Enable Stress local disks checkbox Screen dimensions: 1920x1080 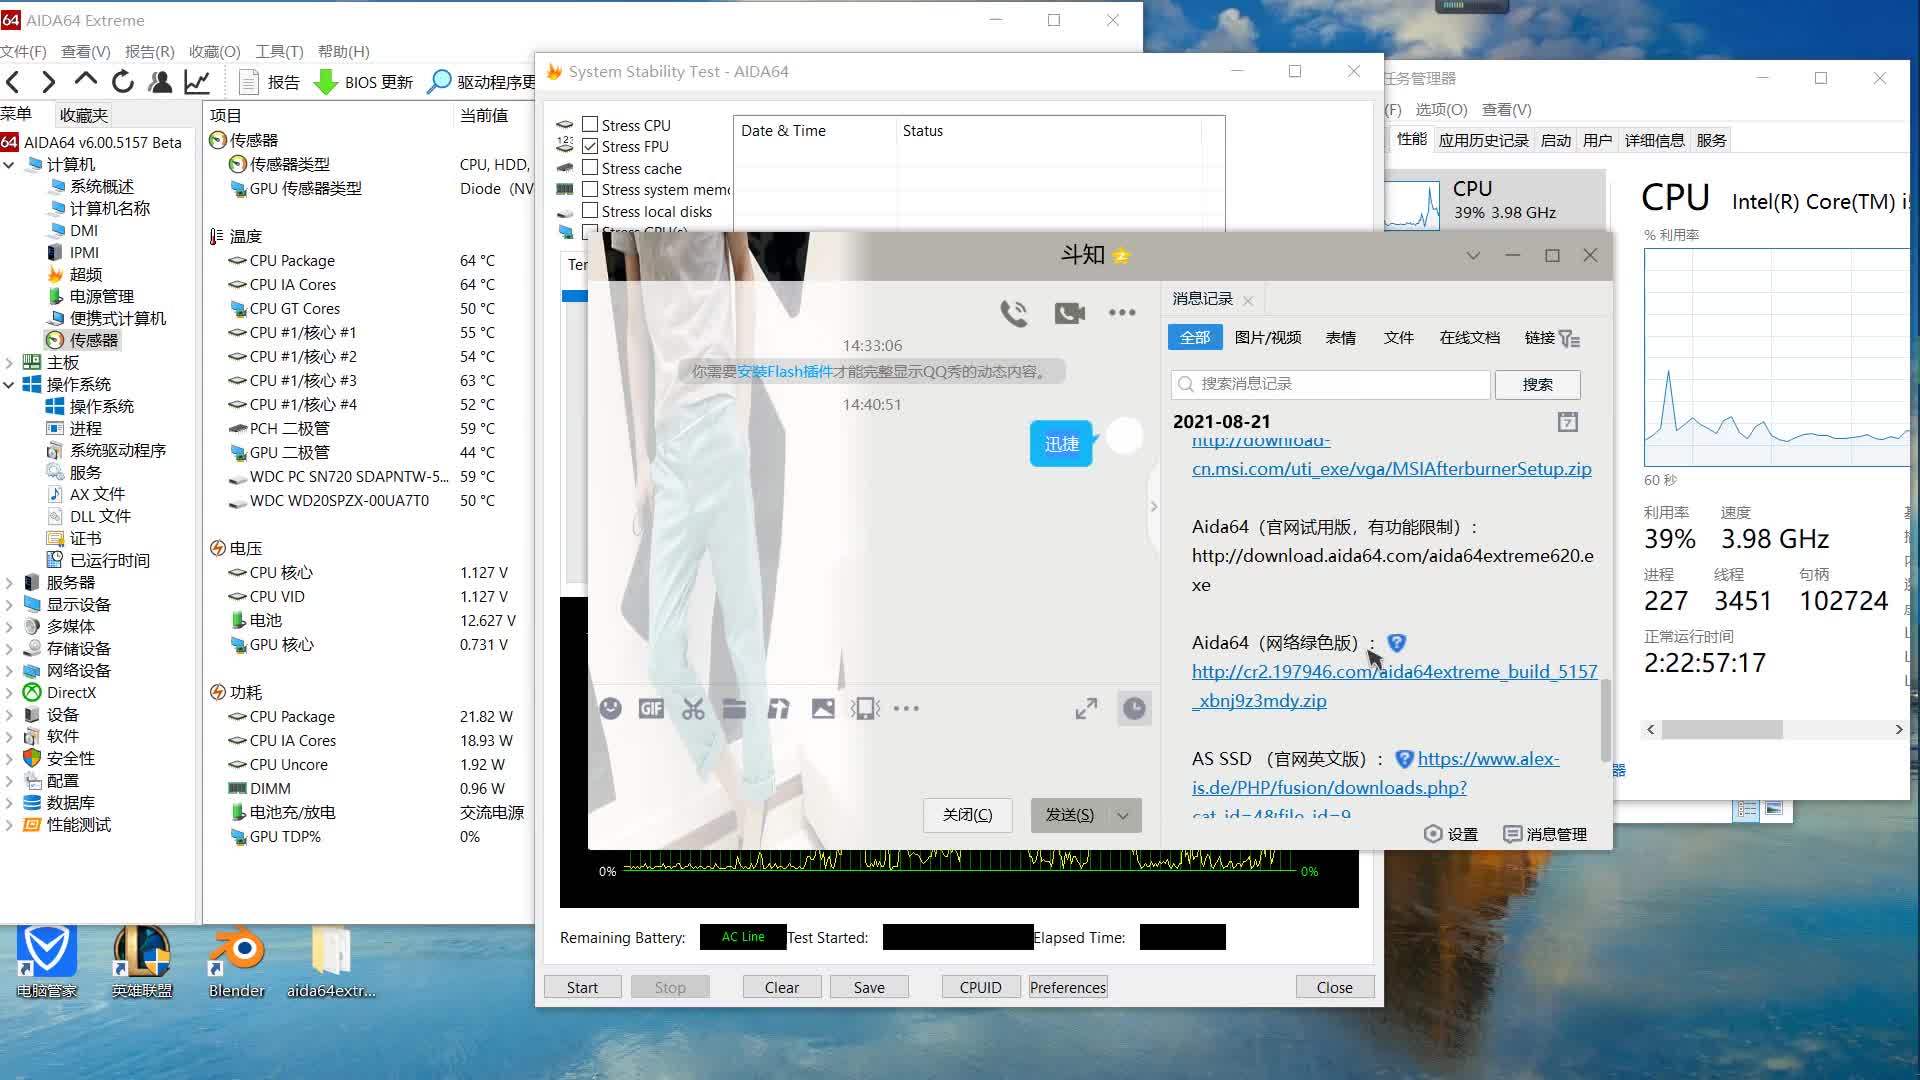click(590, 211)
